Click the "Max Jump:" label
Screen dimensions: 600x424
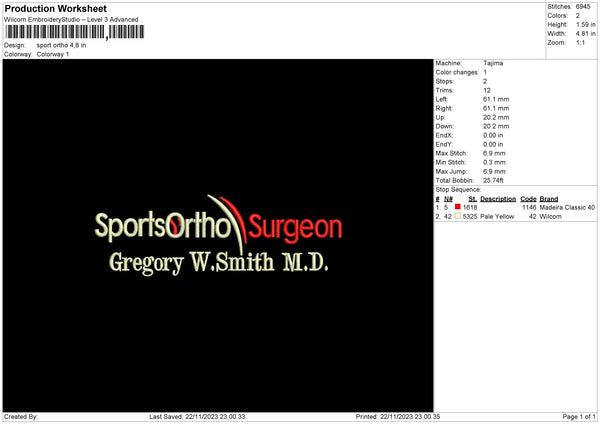pos(451,172)
